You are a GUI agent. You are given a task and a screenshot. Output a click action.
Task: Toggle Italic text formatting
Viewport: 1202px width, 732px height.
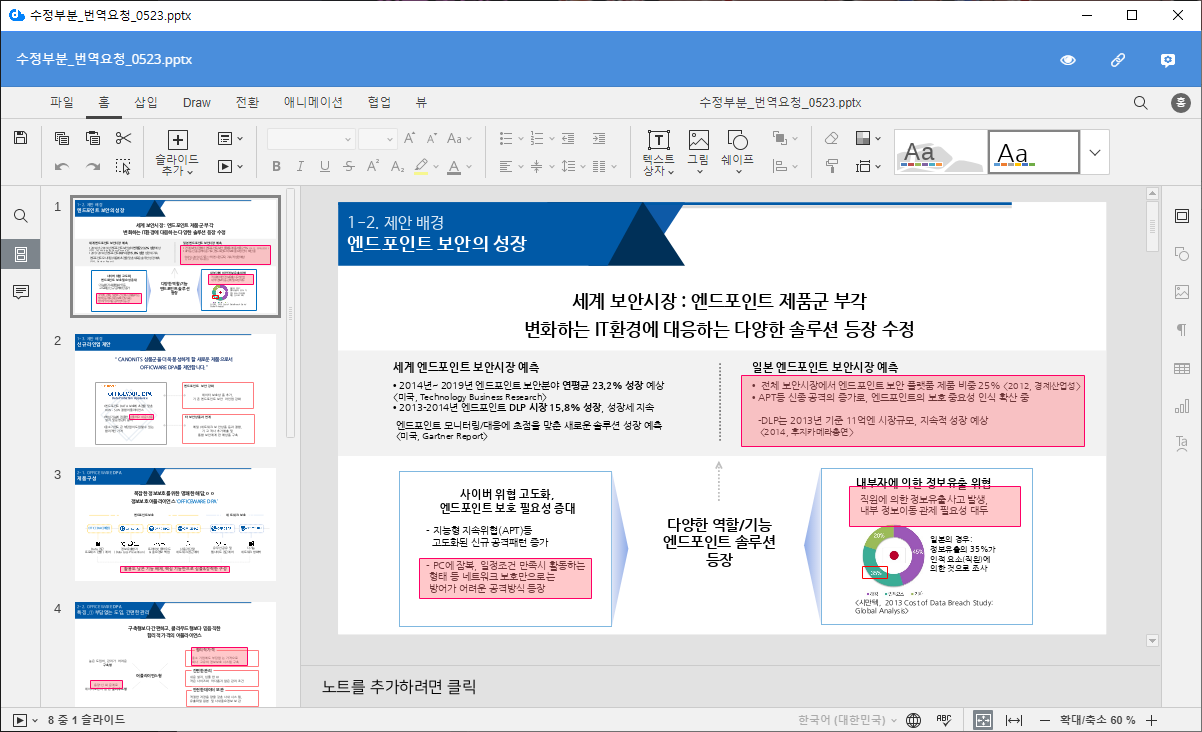[300, 166]
